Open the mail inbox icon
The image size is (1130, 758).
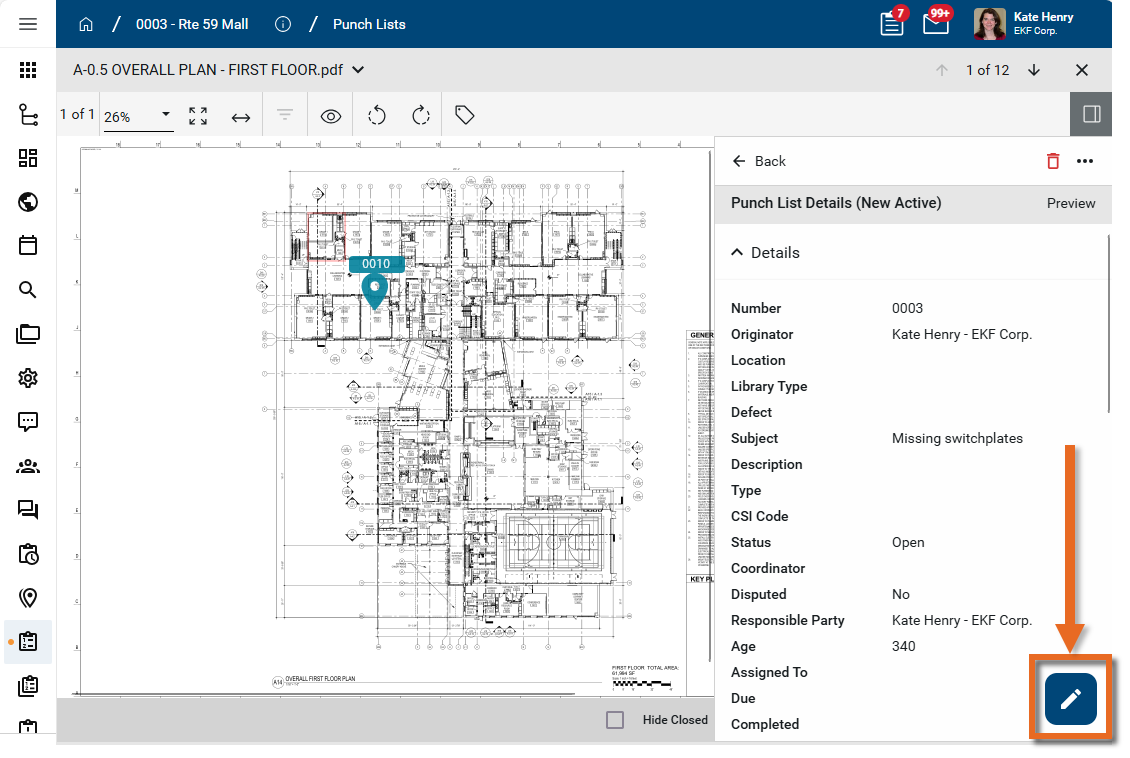(935, 24)
